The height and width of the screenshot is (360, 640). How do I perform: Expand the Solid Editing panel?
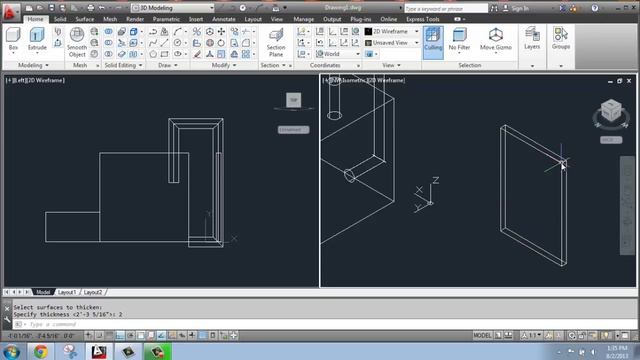[x=123, y=65]
